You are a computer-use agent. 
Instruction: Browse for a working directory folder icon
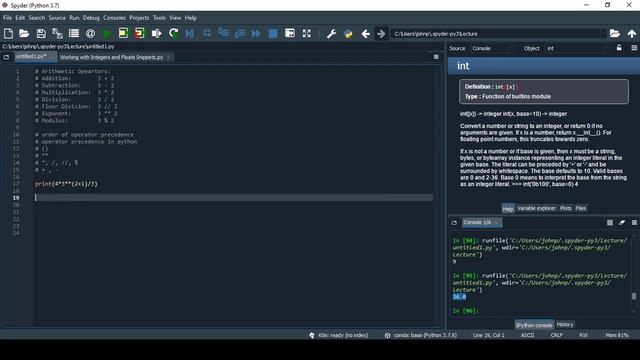pos(615,33)
